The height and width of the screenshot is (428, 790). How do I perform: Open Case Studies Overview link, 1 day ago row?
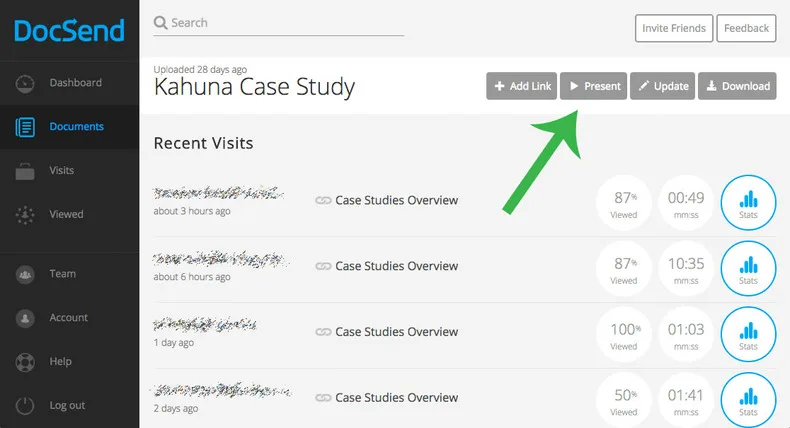click(x=397, y=332)
